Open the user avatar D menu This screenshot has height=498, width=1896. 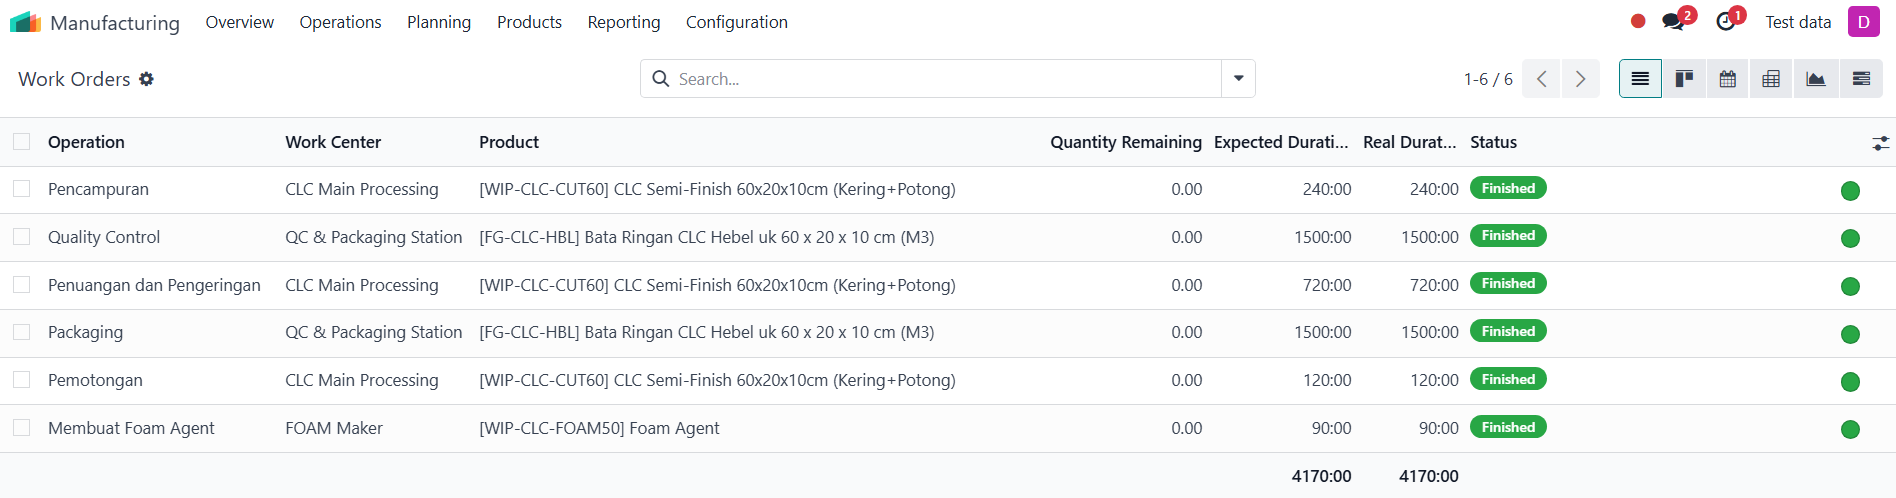(x=1864, y=22)
